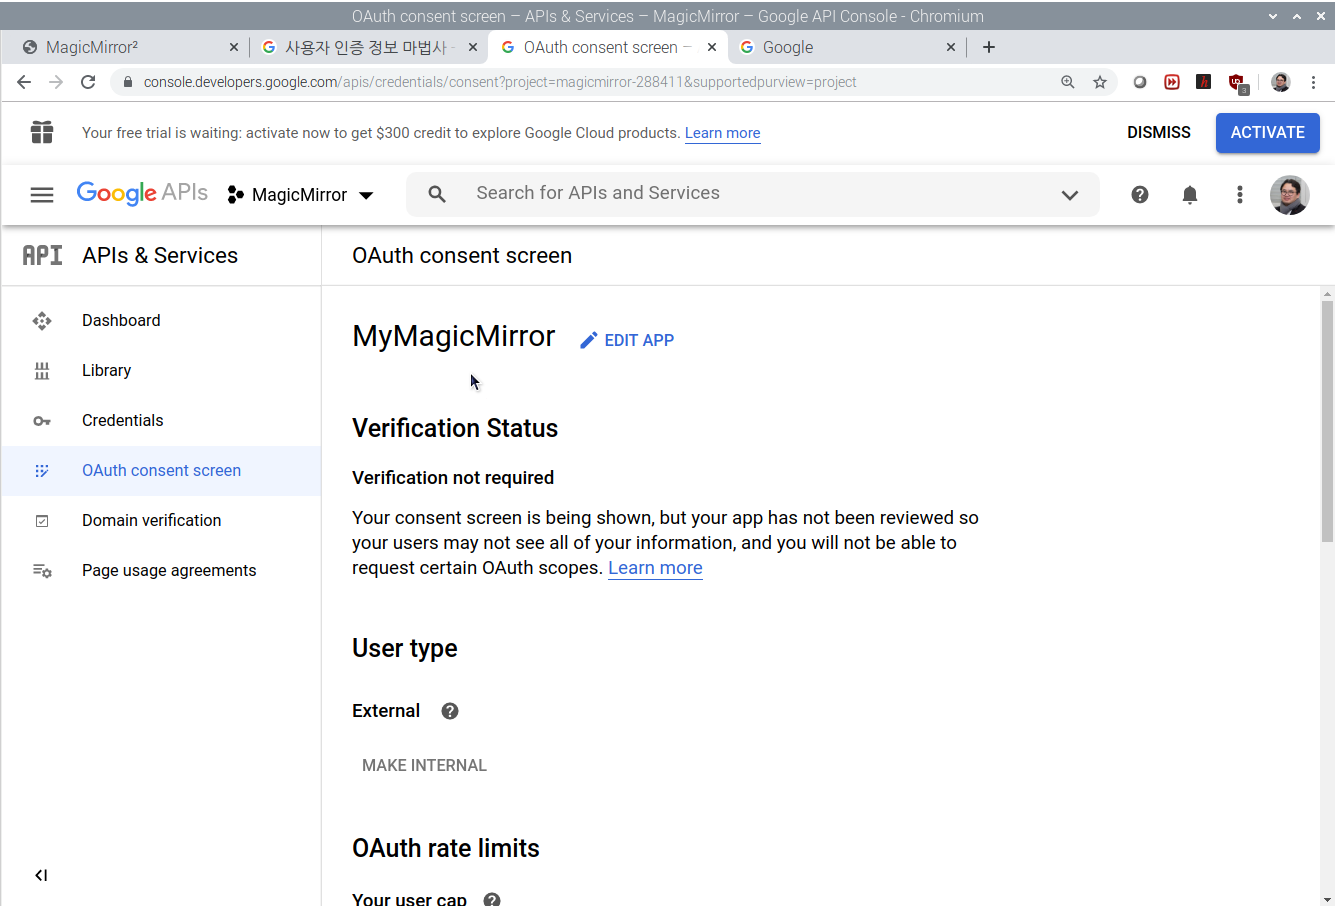The width and height of the screenshot is (1335, 908).
Task: Close the MagicMirror² tab
Action: (x=234, y=47)
